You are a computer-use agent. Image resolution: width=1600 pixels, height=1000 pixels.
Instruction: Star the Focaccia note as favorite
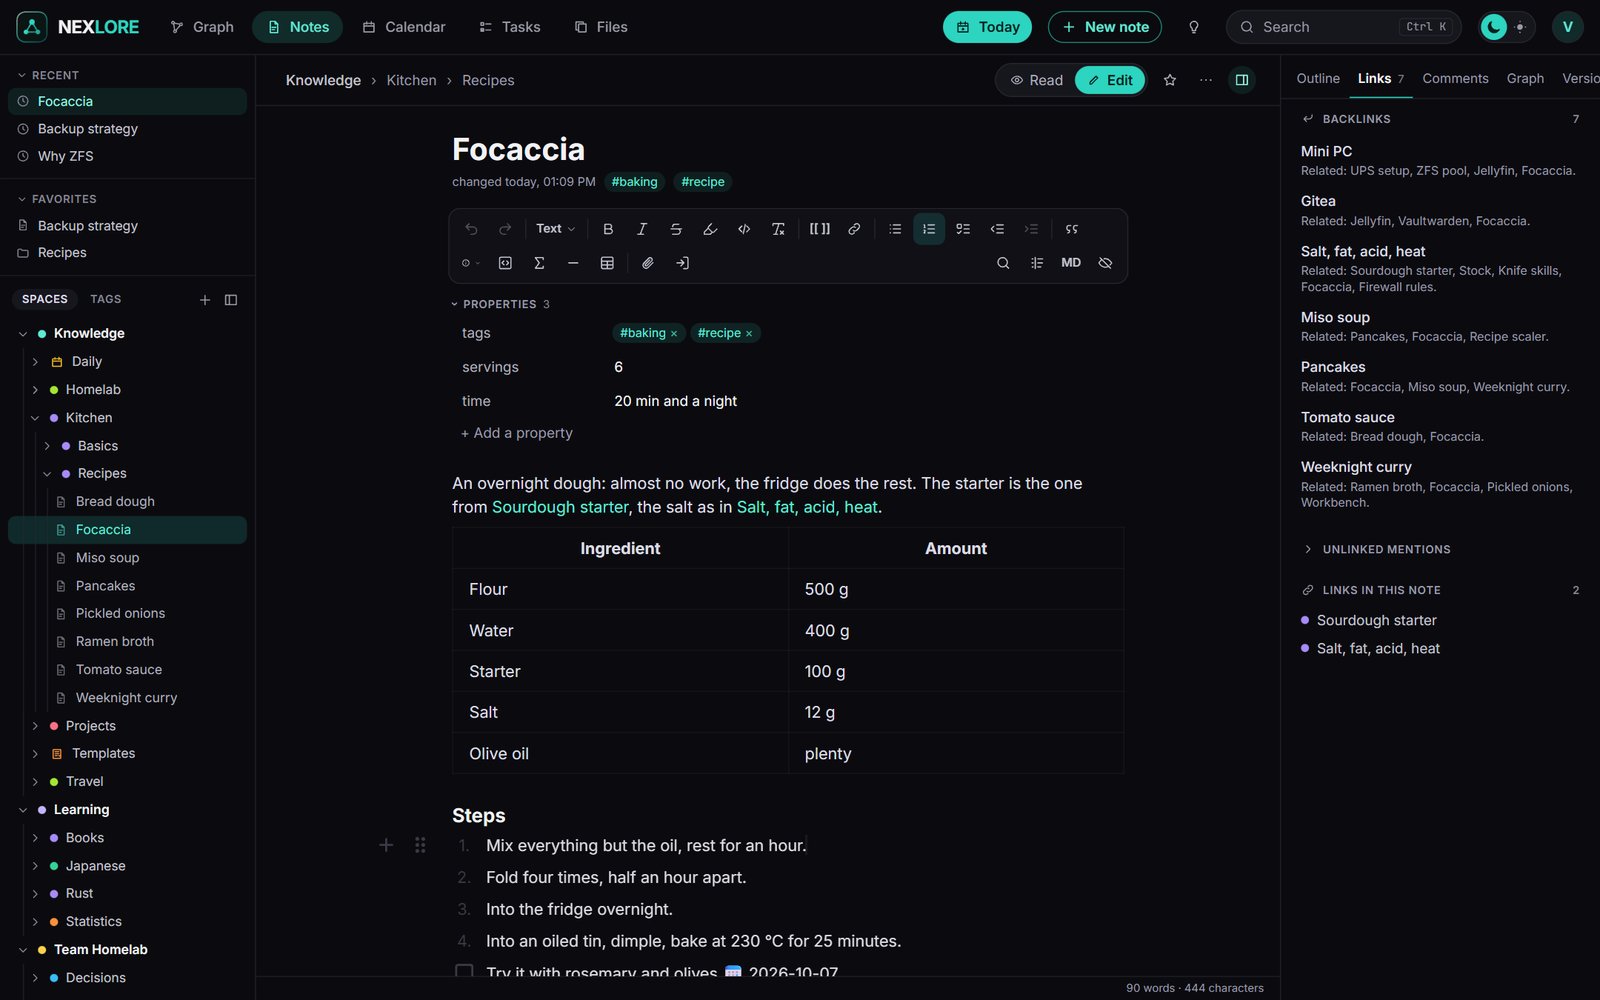pyautogui.click(x=1170, y=80)
